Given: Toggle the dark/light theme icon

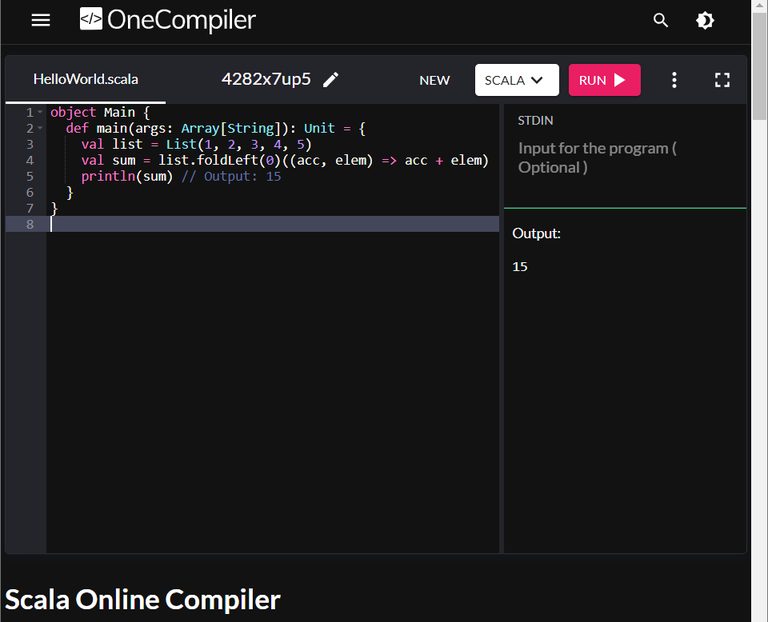Looking at the screenshot, I should click(x=705, y=20).
